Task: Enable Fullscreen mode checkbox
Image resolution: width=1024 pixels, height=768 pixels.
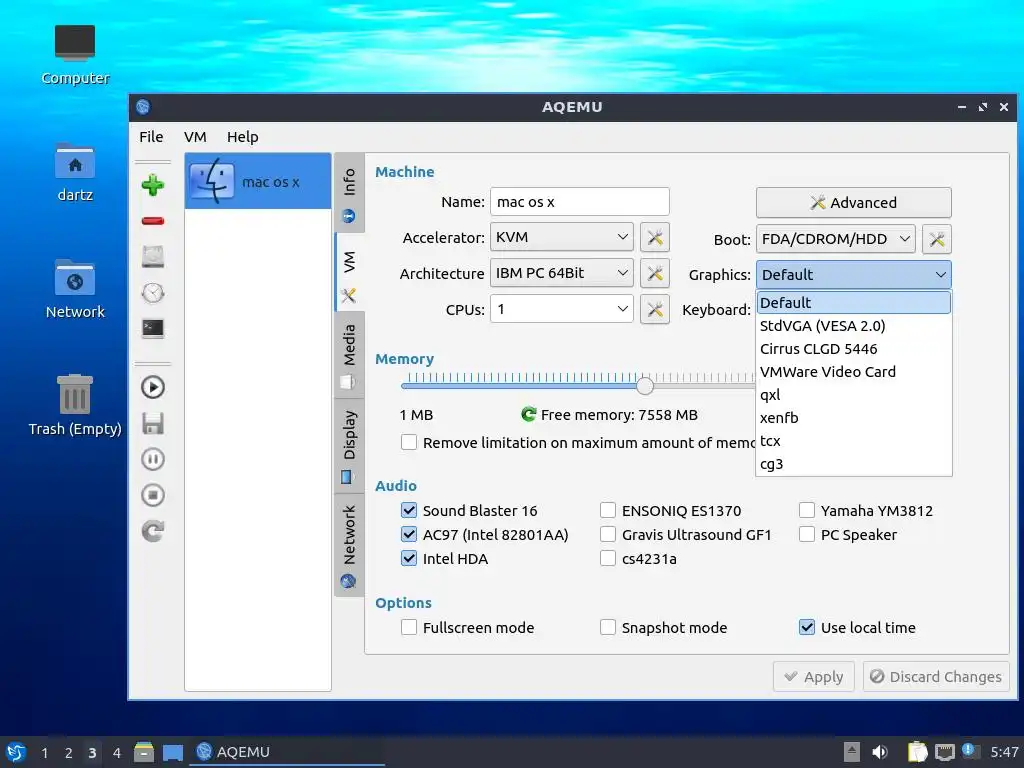Action: (409, 627)
